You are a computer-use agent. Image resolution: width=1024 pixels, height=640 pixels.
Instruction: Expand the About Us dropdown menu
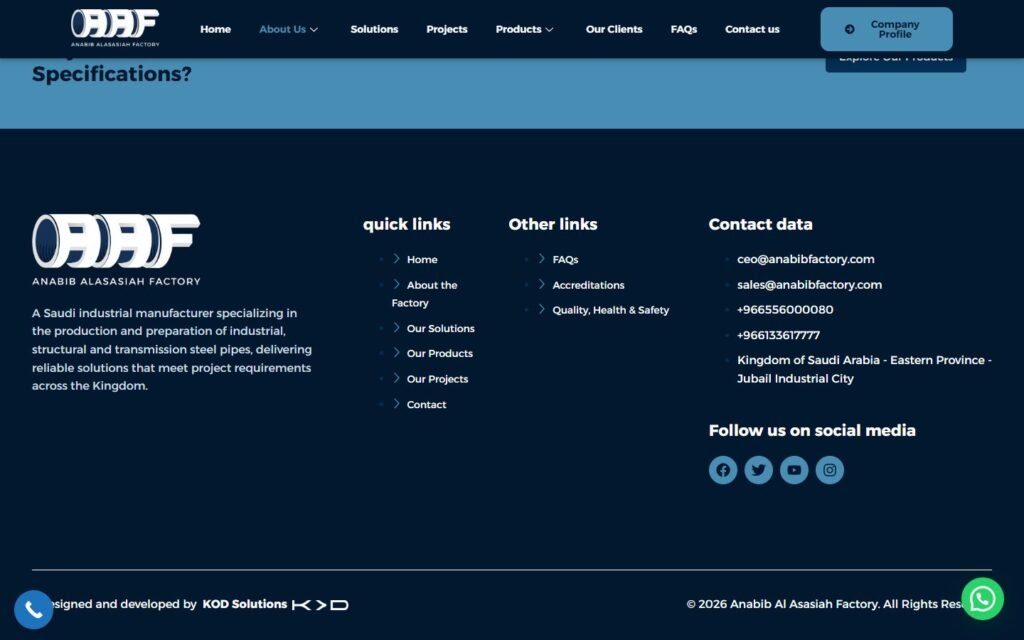click(288, 29)
